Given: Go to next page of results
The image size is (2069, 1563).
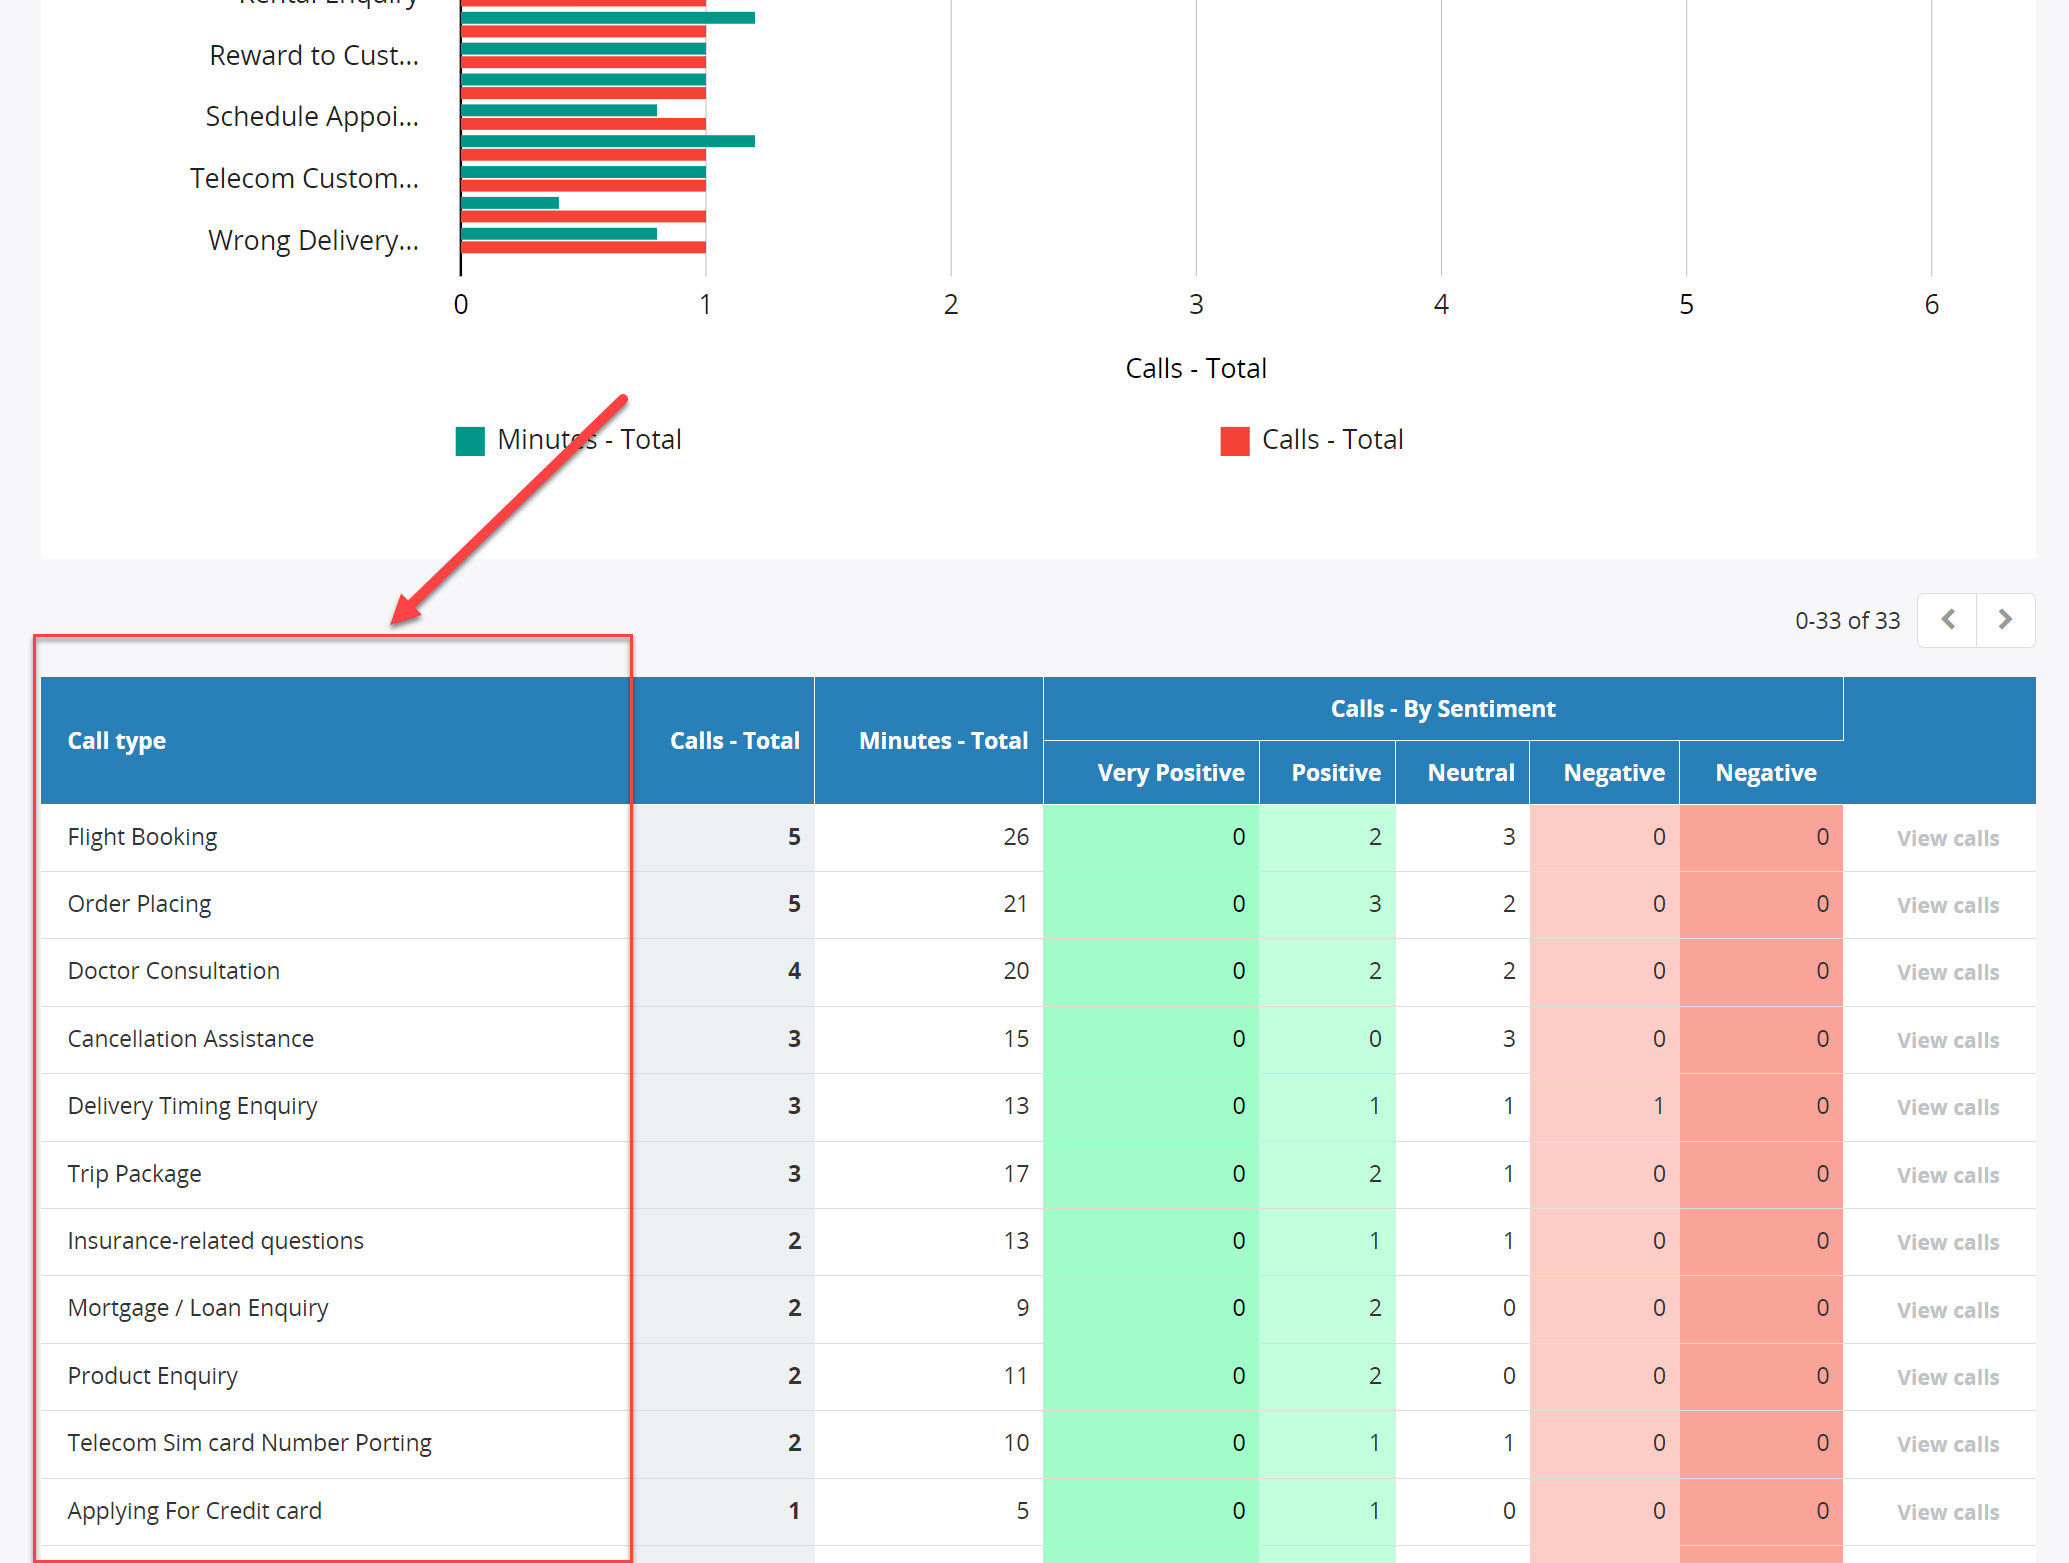Looking at the screenshot, I should pyautogui.click(x=2005, y=620).
